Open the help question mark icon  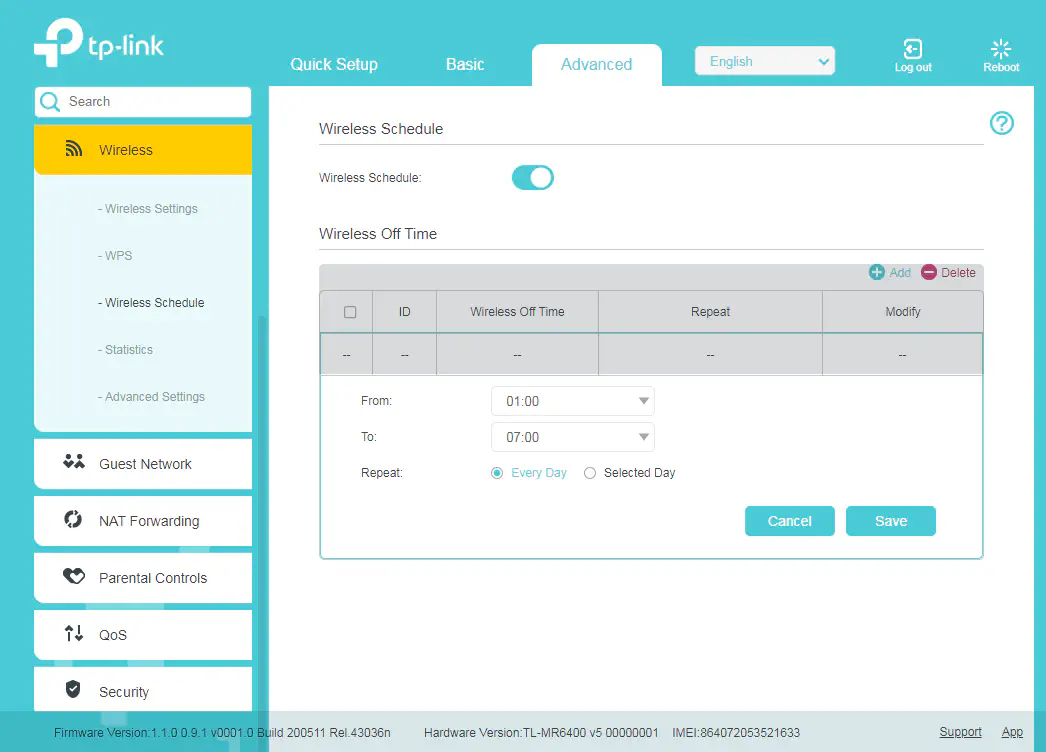(x=1001, y=123)
